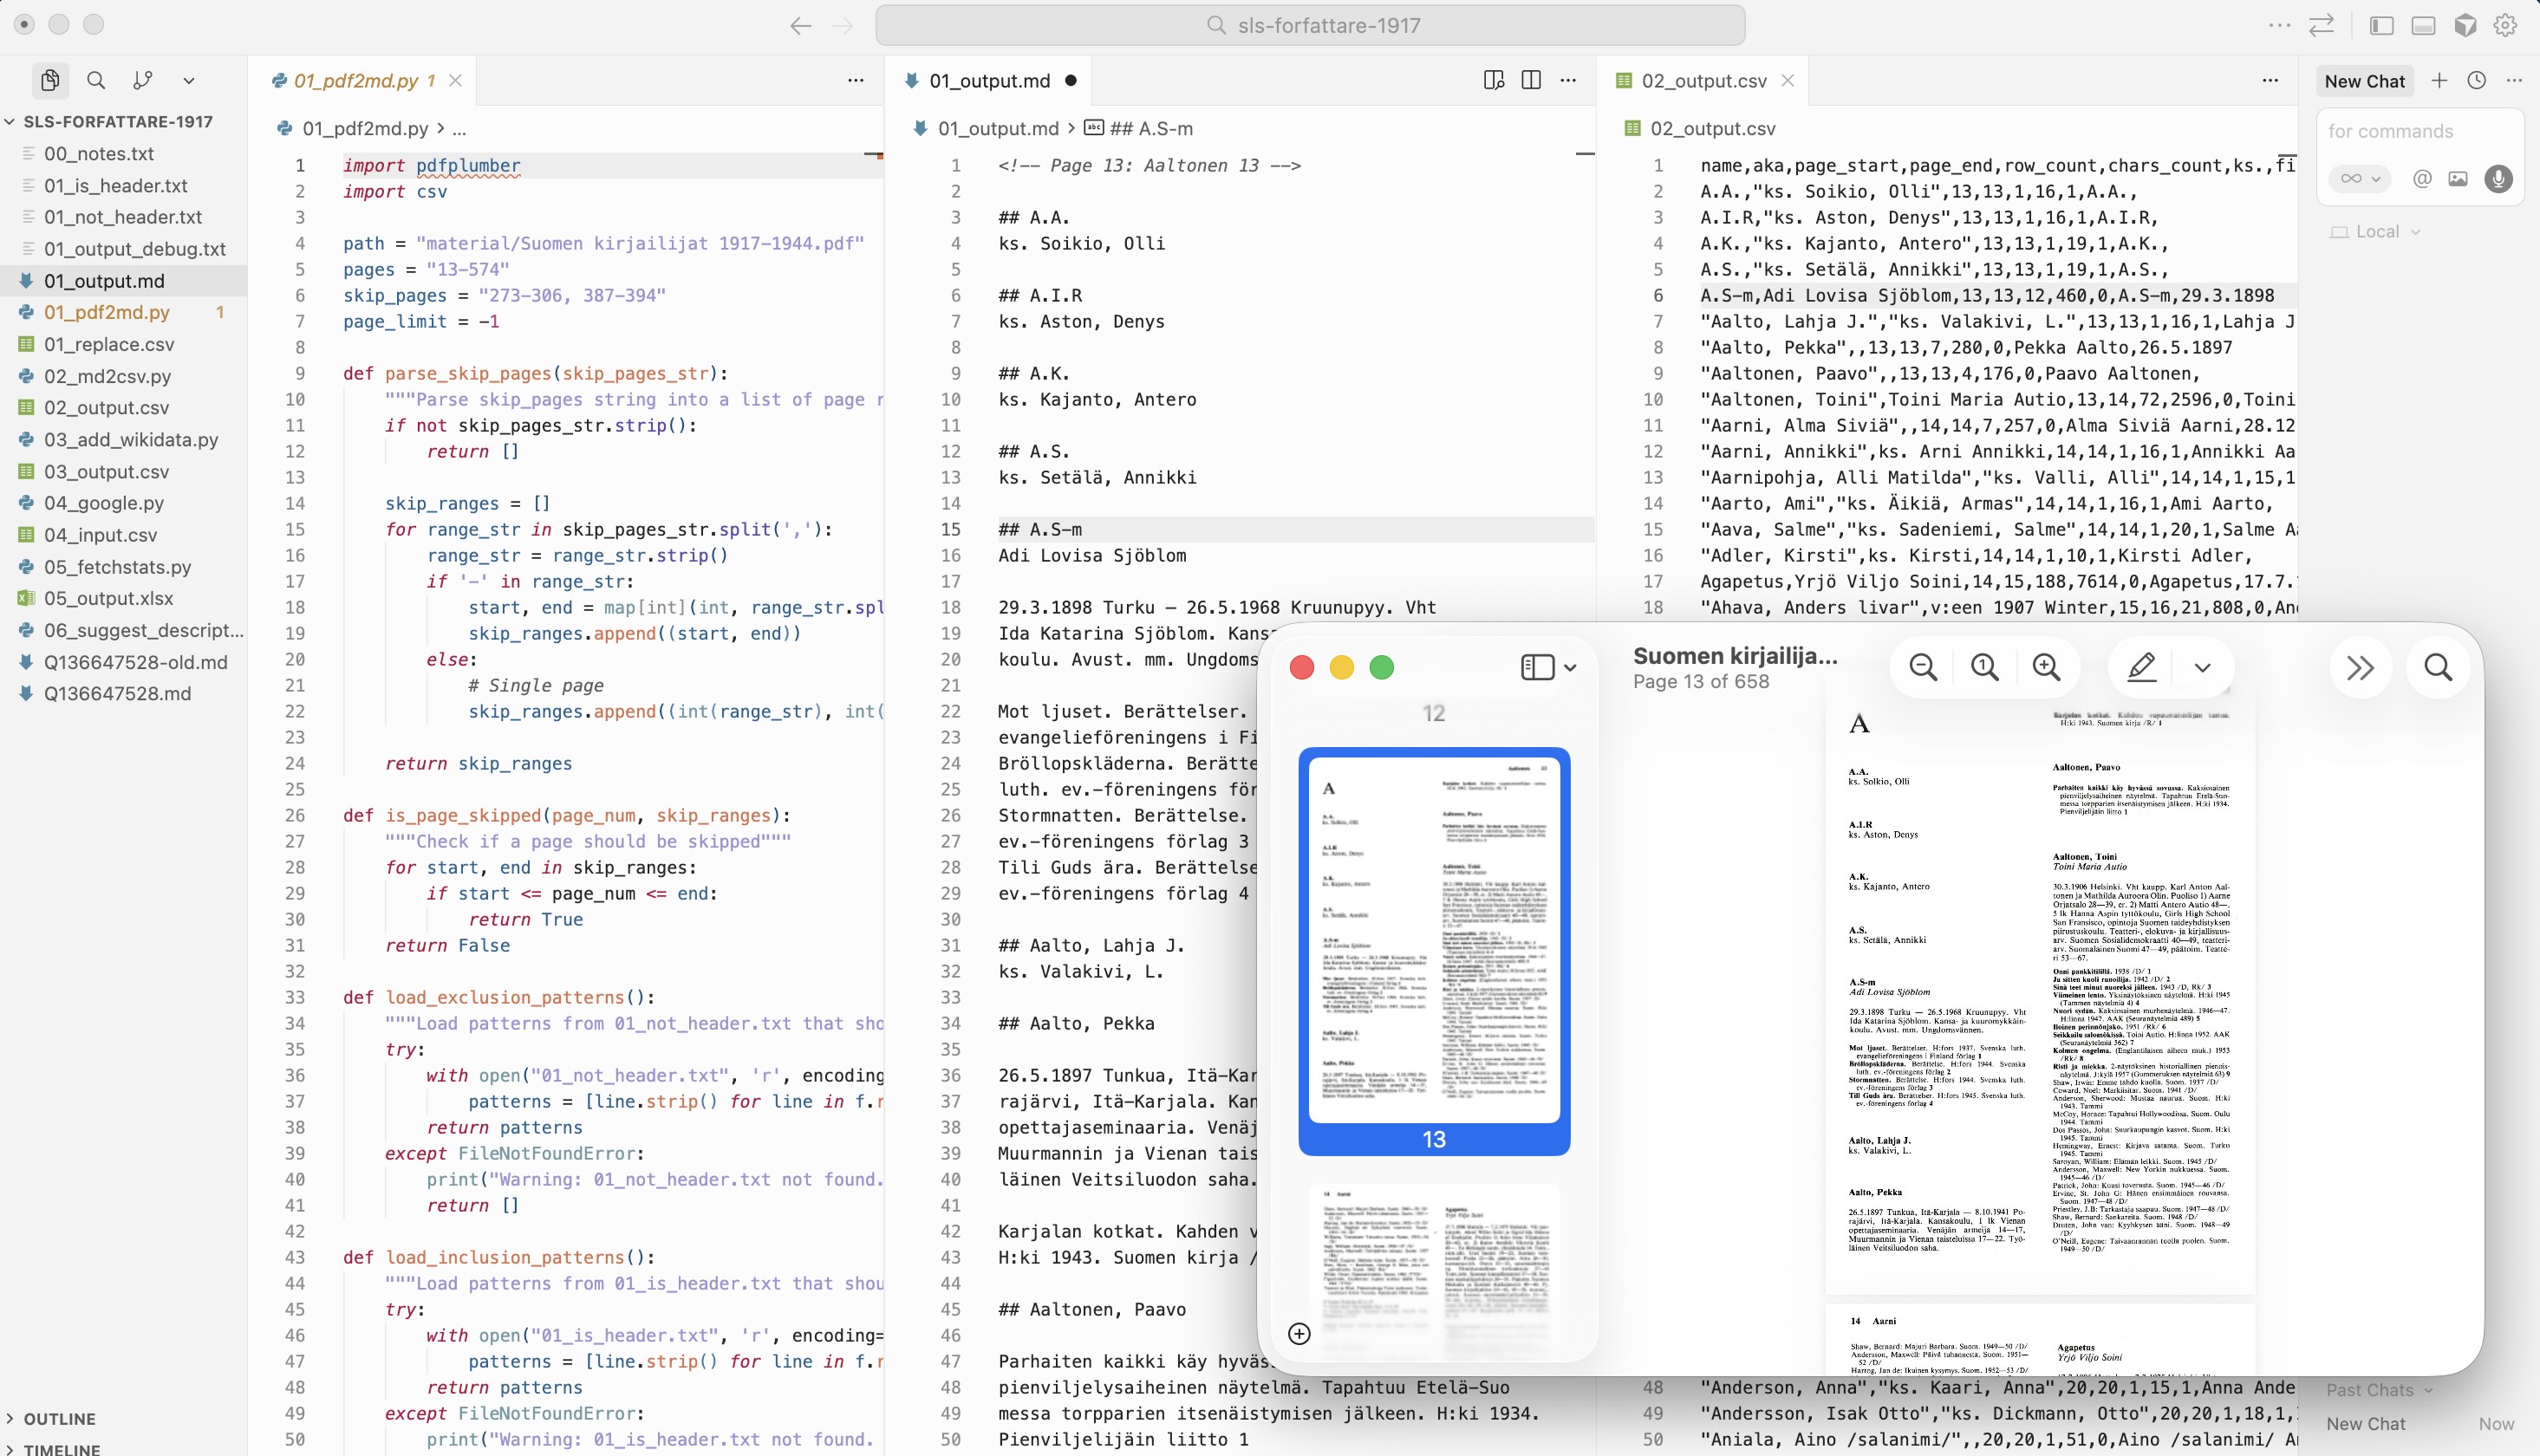Attach an image using the picture icon
The width and height of the screenshot is (2540, 1456).
click(2461, 179)
